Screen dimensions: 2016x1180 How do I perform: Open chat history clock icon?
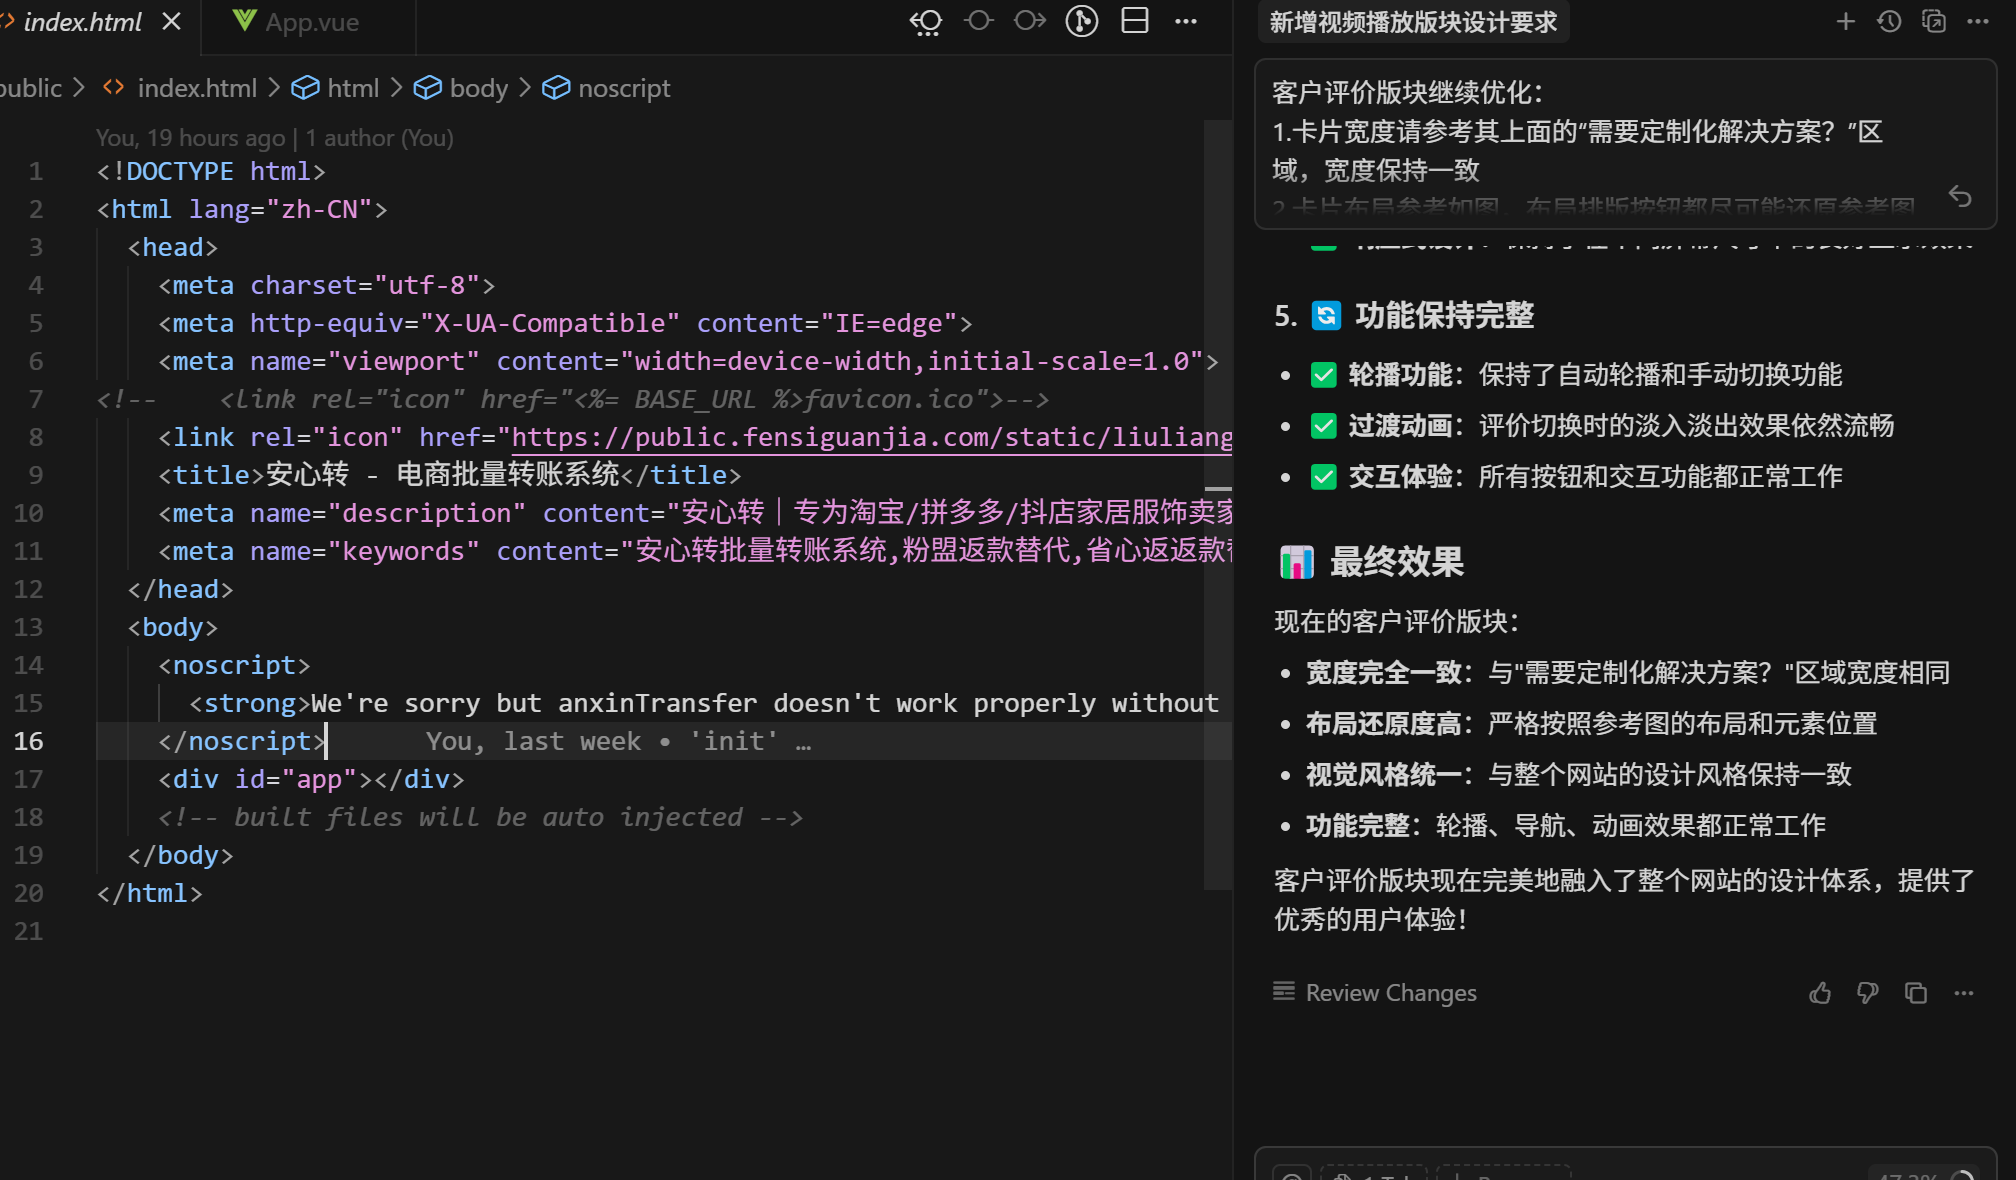point(1889,21)
